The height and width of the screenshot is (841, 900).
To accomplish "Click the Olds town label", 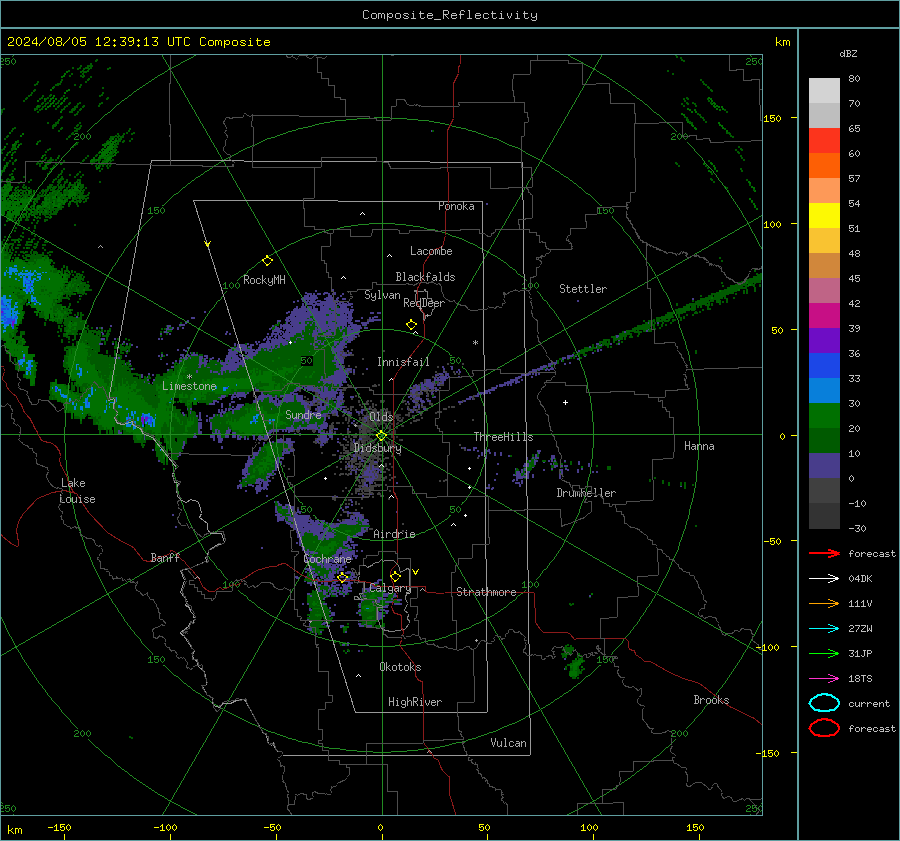I will pyautogui.click(x=381, y=417).
